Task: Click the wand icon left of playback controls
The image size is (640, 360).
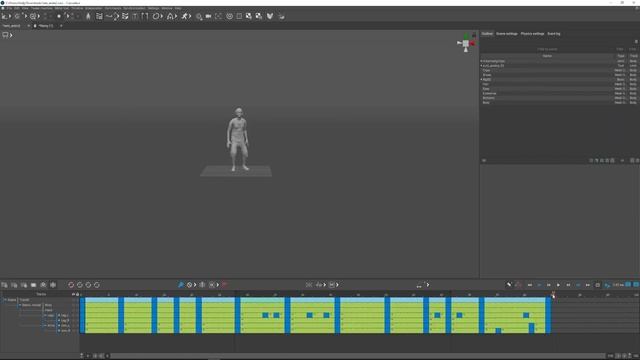Action: 509,284
